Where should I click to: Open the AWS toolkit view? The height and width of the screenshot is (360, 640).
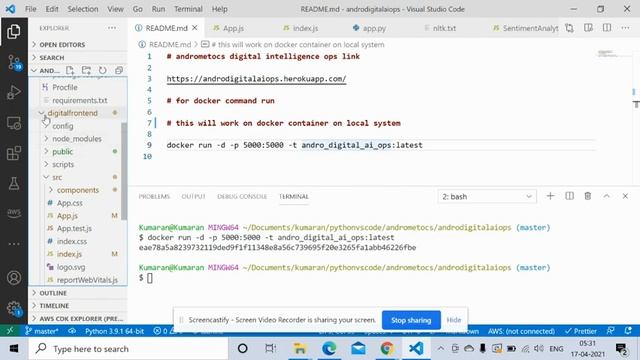[14, 213]
